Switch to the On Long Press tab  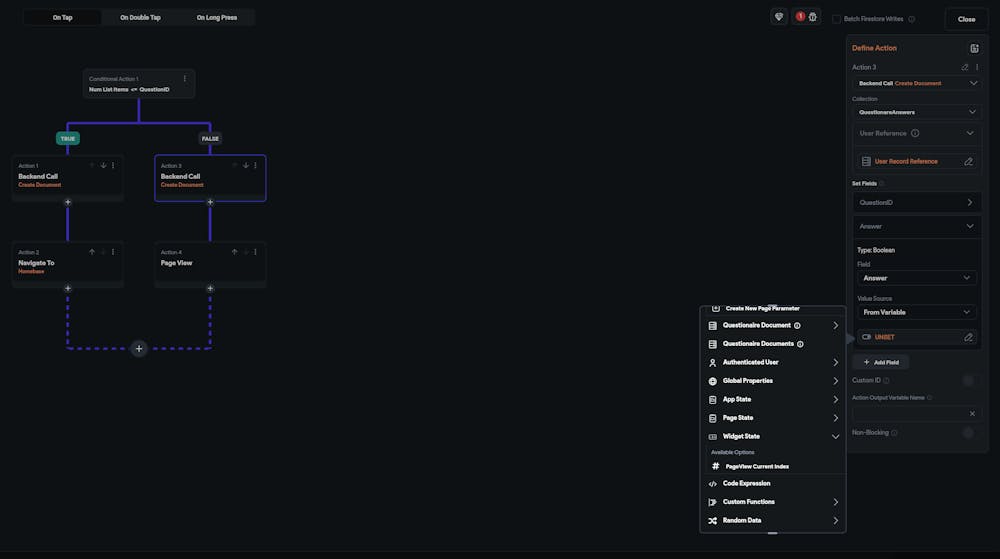click(217, 18)
